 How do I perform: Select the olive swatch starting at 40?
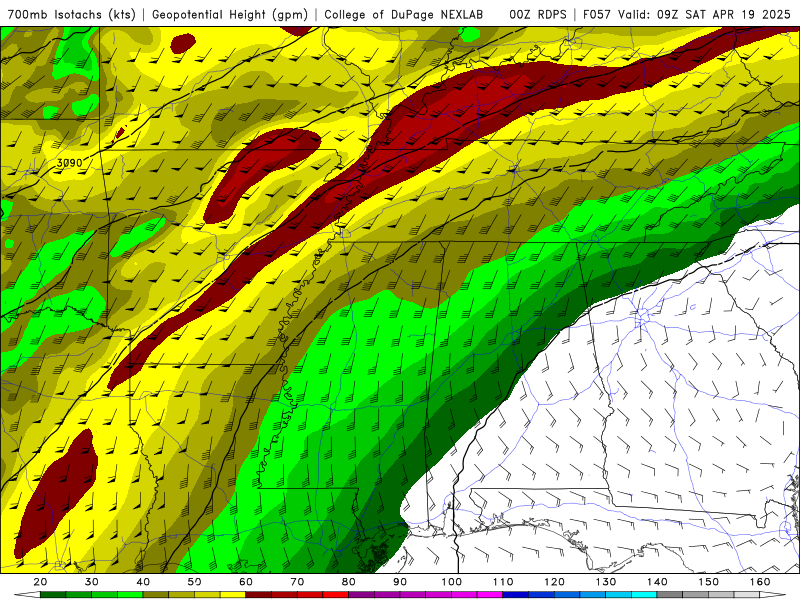[x=156, y=594]
